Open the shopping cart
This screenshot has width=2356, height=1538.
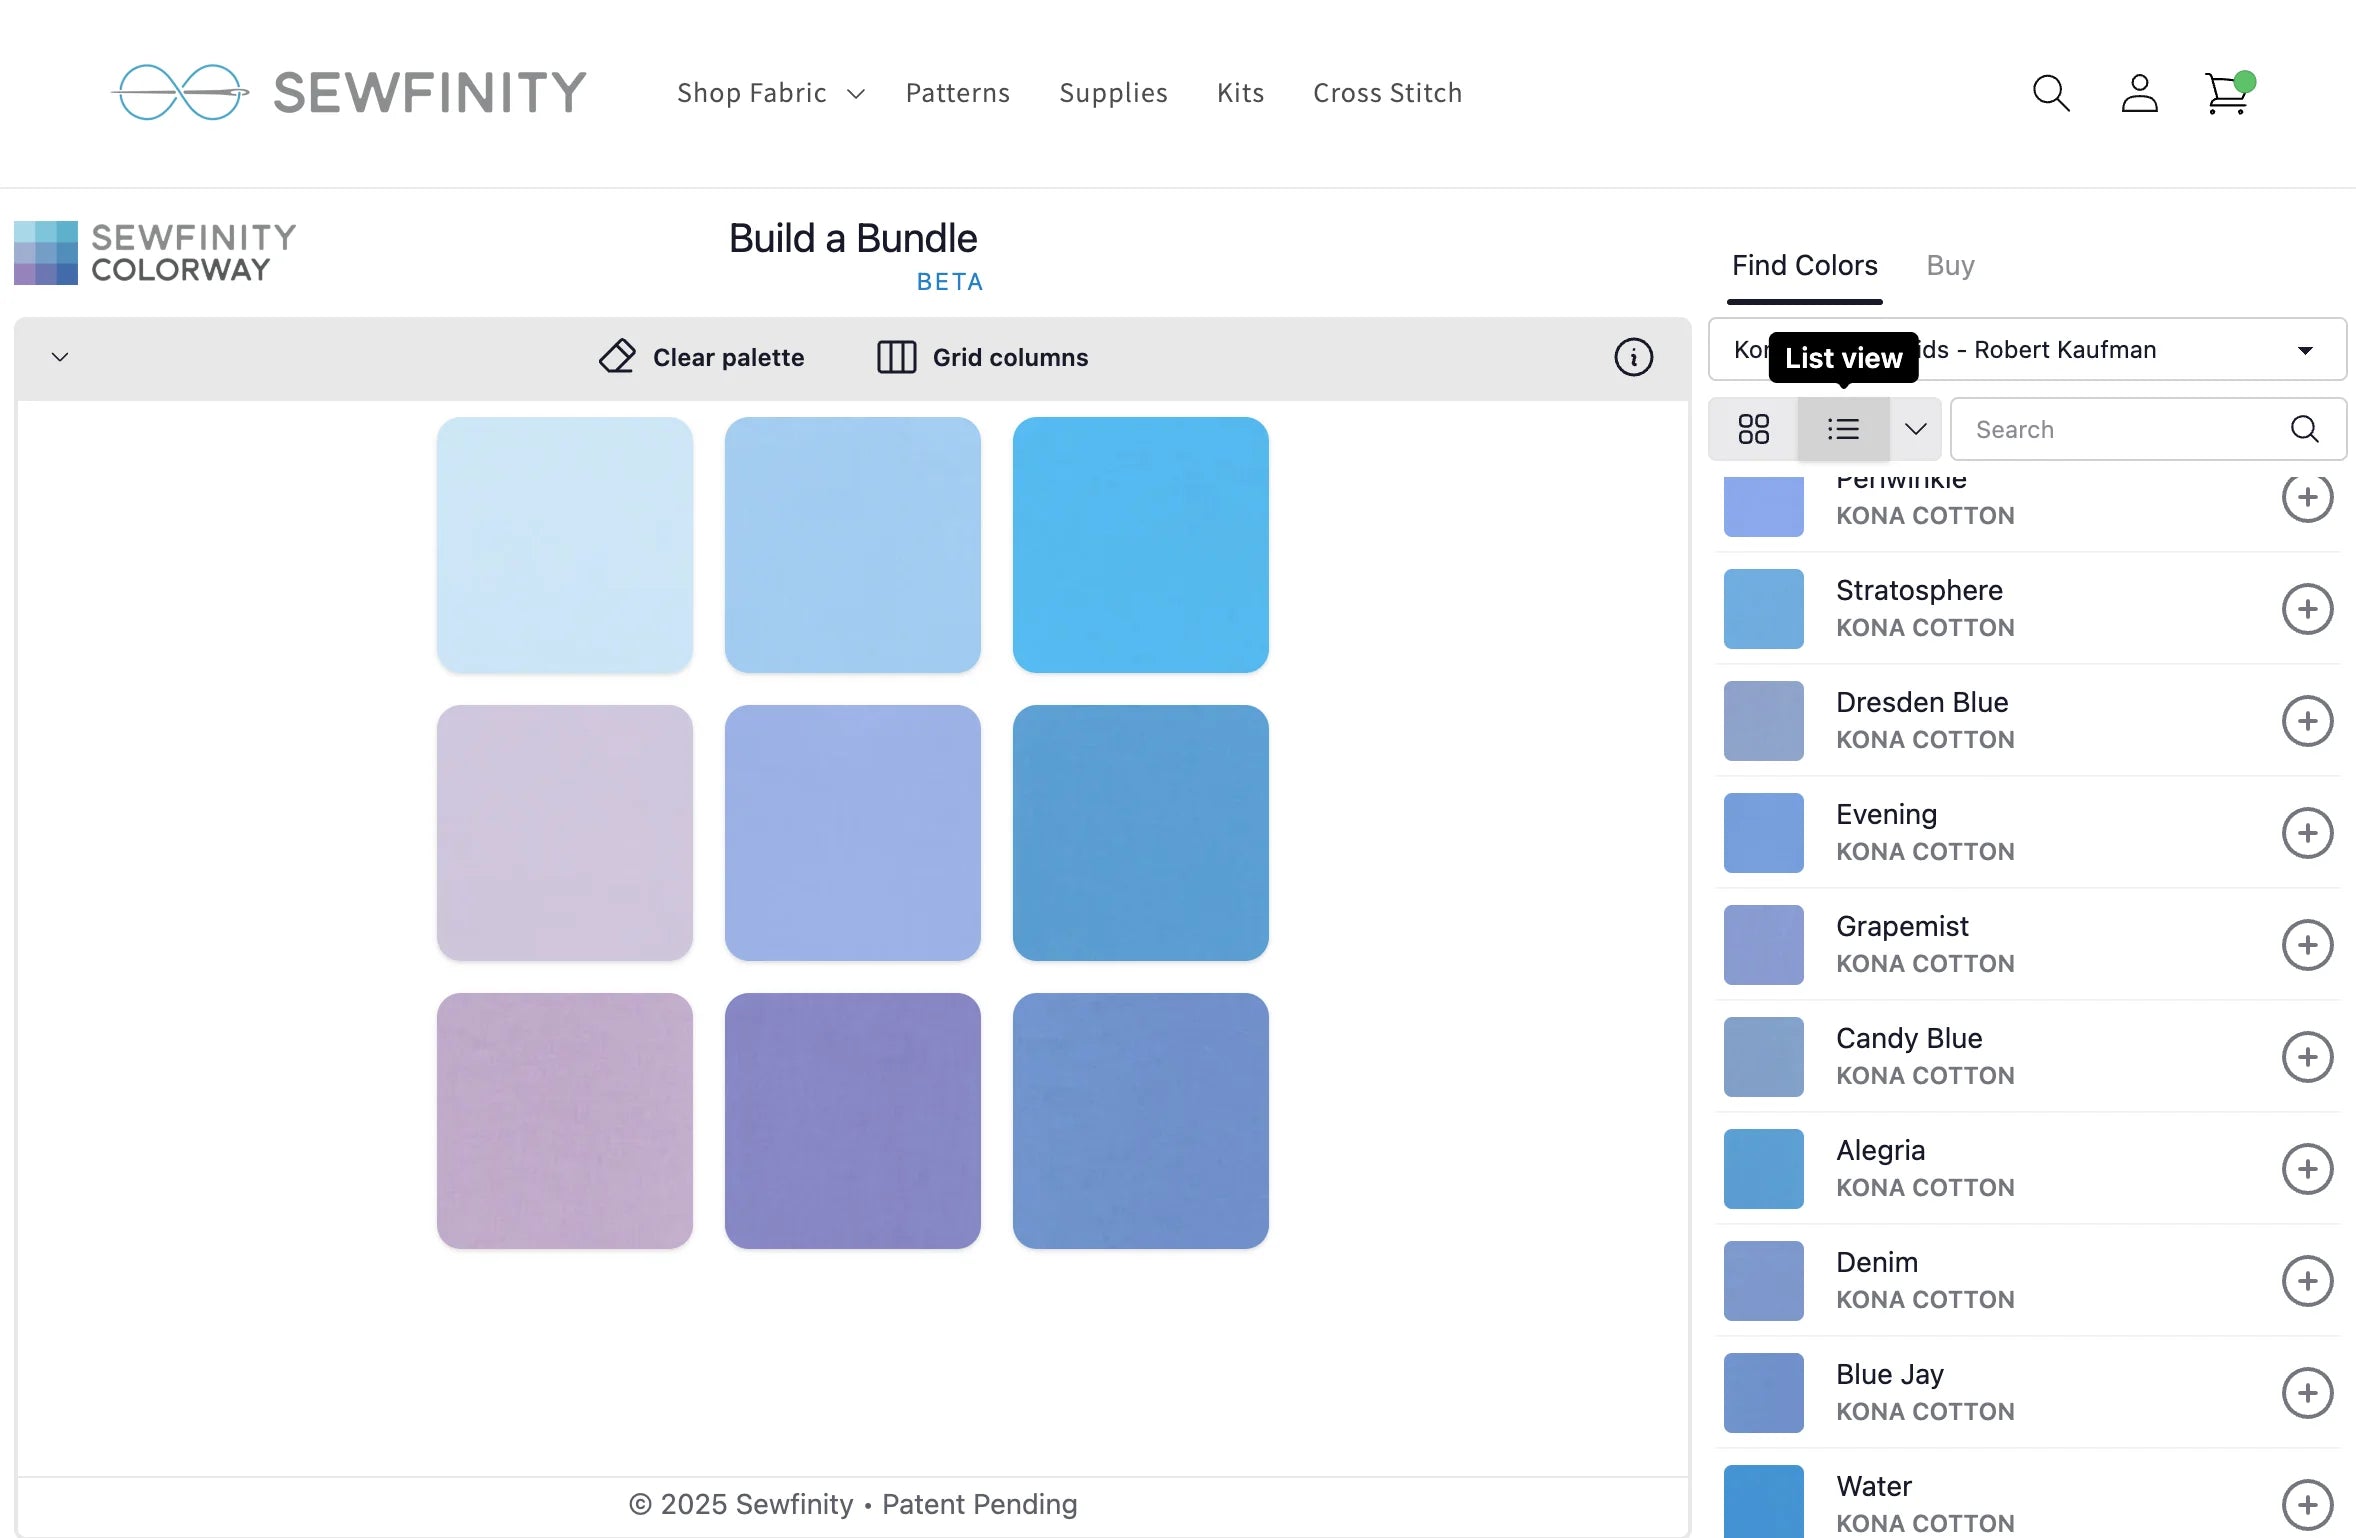[x=2227, y=95]
